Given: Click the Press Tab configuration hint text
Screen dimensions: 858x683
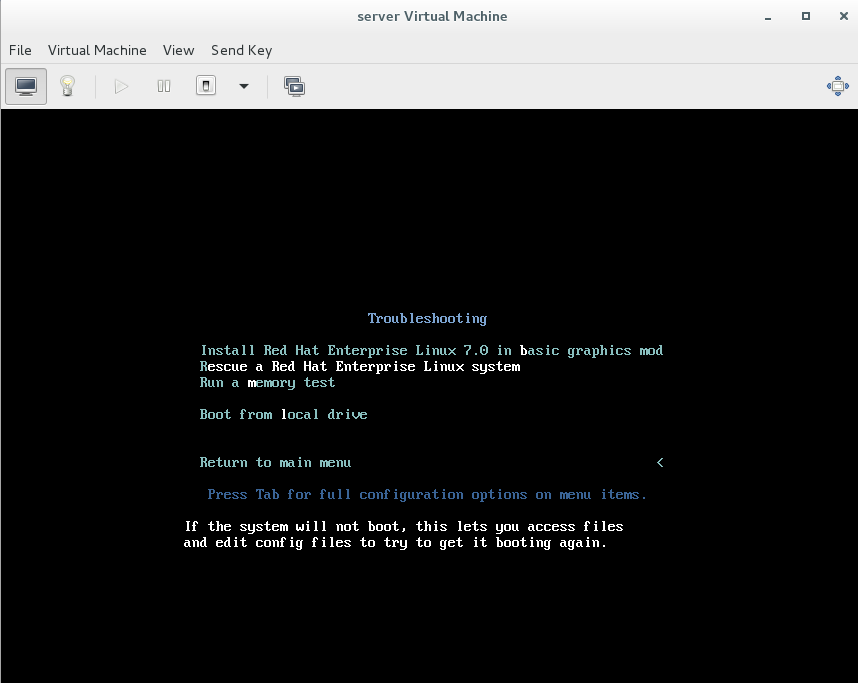Looking at the screenshot, I should pos(427,495).
